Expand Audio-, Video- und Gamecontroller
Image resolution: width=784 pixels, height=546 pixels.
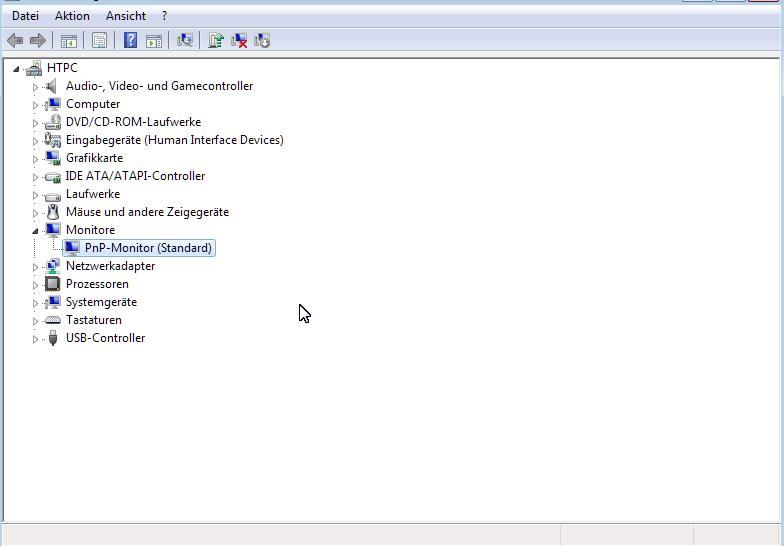point(35,87)
